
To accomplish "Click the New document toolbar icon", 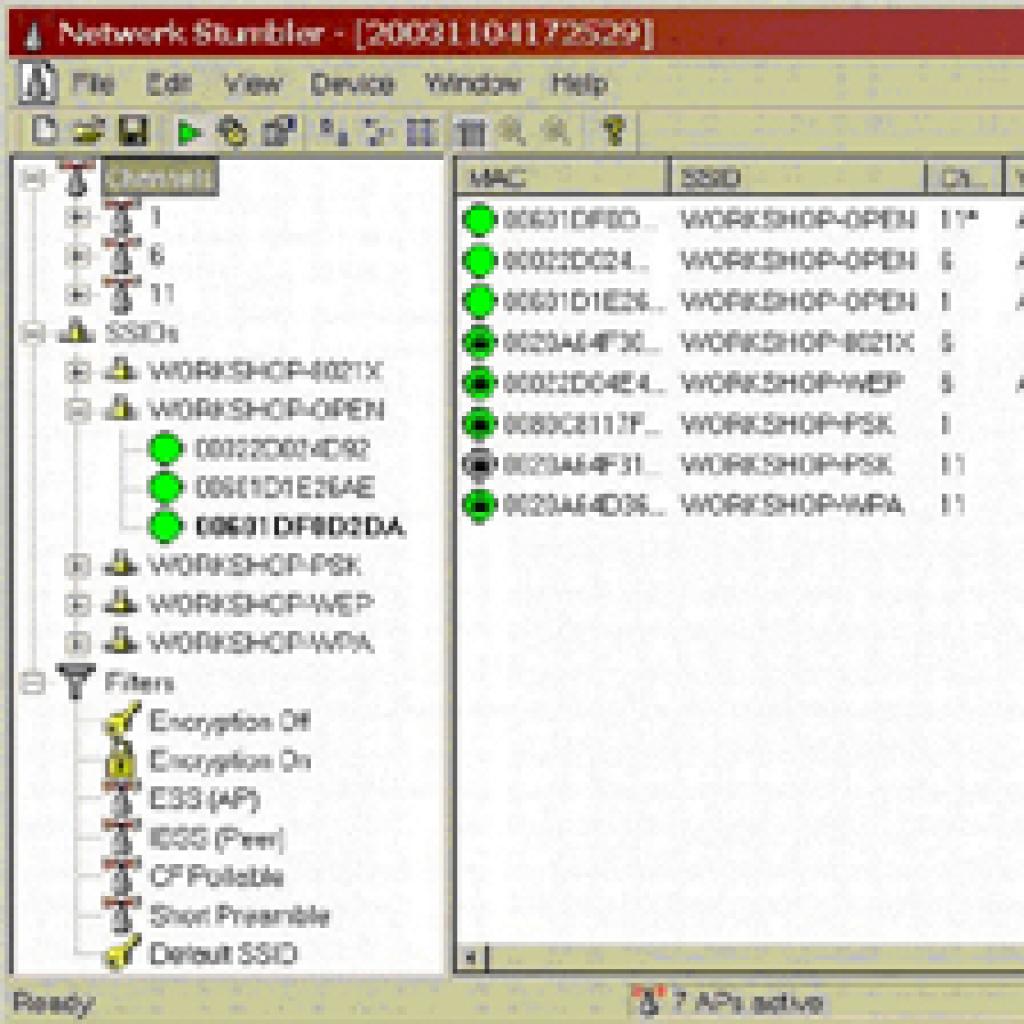I will (44, 131).
